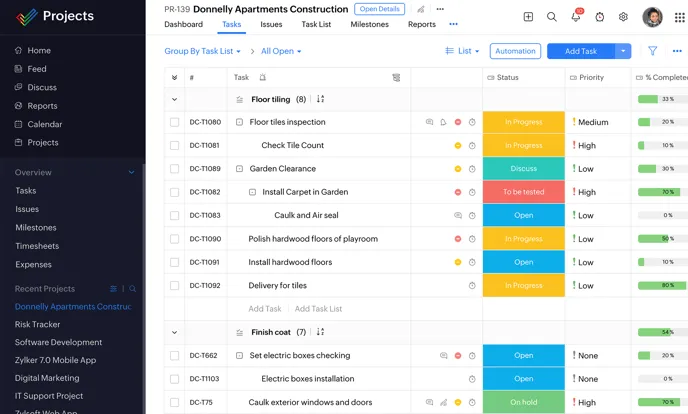Click the user profile avatar
The width and height of the screenshot is (688, 414).
652,17
